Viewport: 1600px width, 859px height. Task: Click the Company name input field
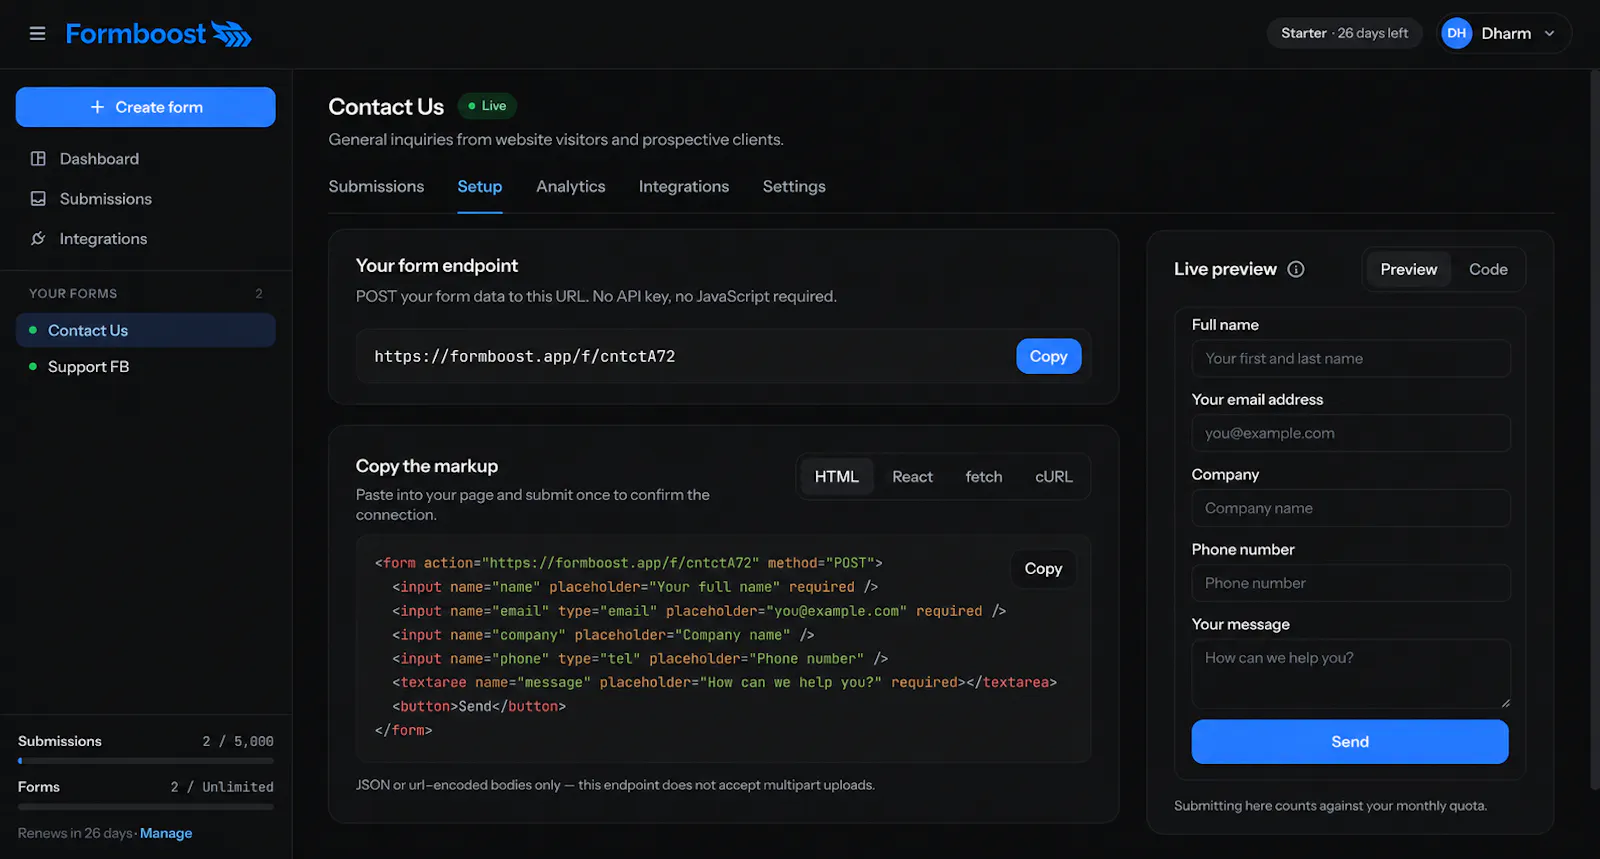(1350, 508)
